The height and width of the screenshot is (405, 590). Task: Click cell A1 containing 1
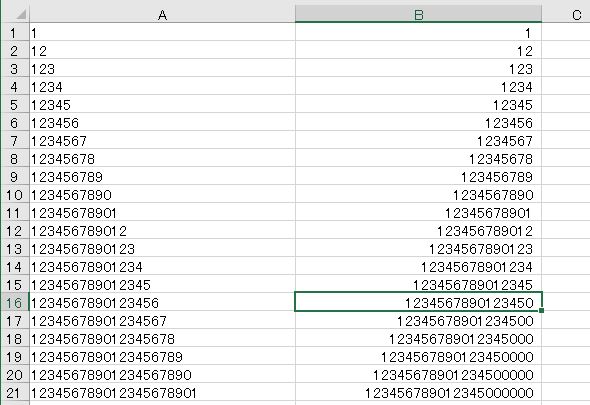point(162,32)
